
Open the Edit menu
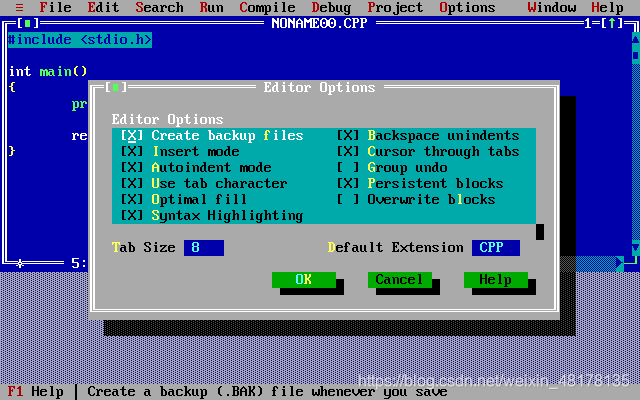pyautogui.click(x=103, y=7)
